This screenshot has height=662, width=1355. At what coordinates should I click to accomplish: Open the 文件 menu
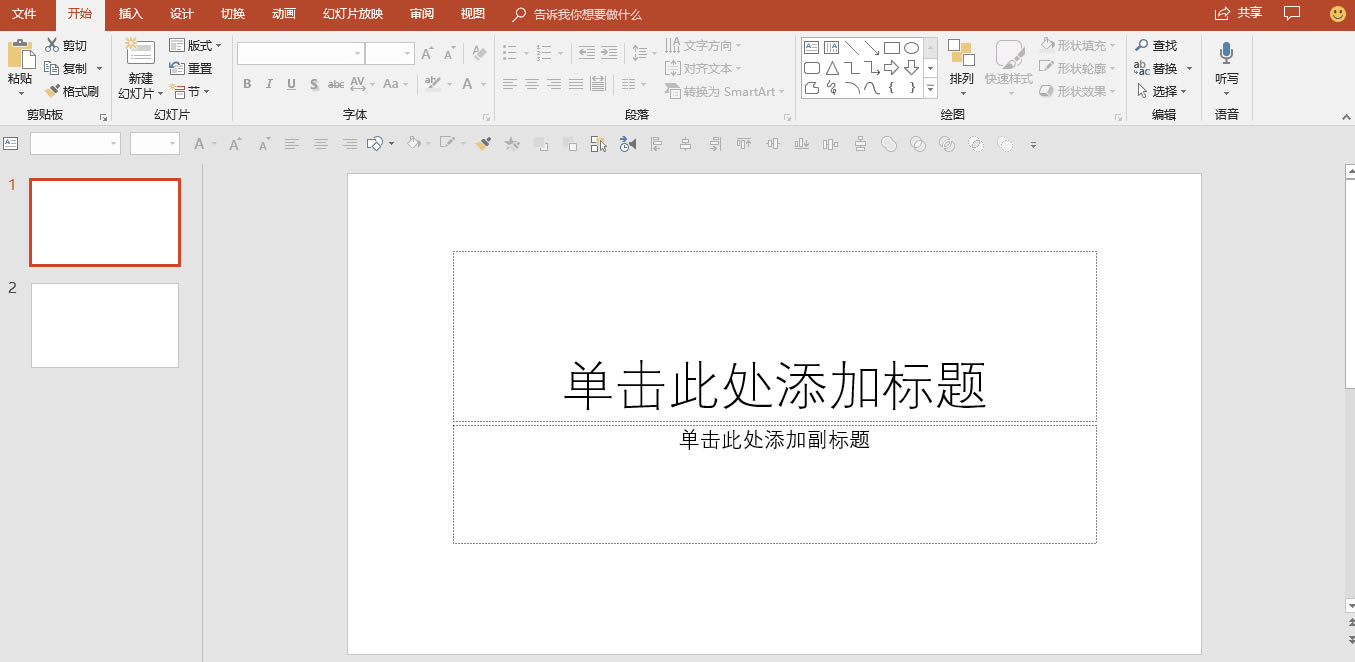click(25, 14)
